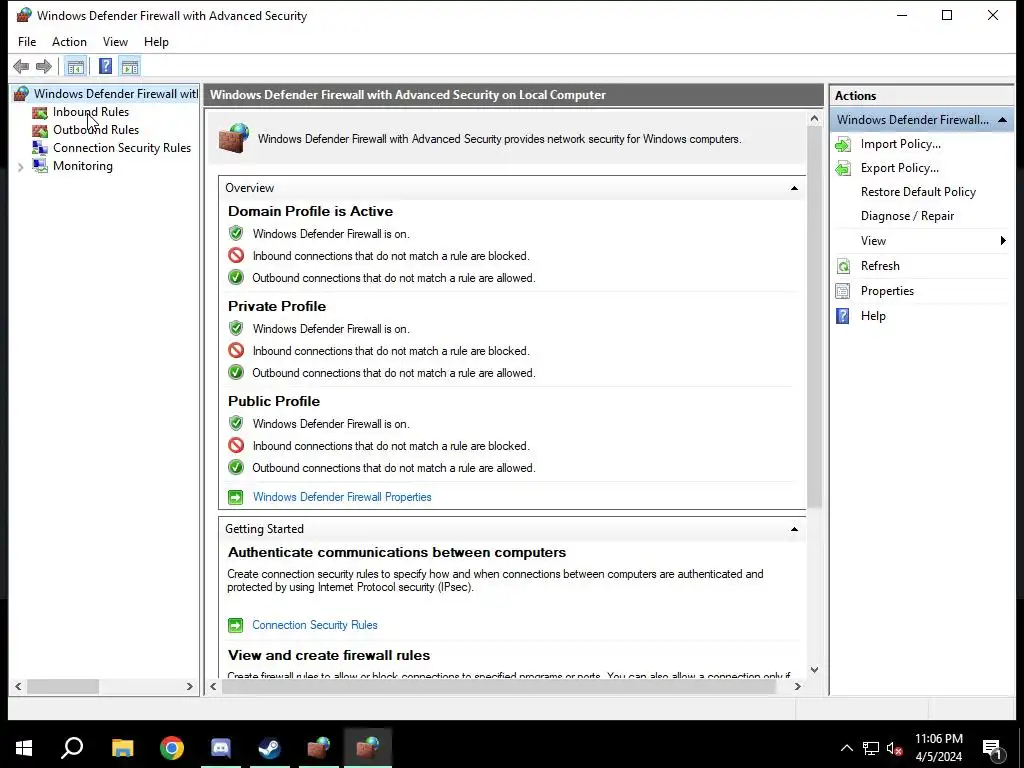
Task: Click the Public Profile outbound allowed check icon
Action: [236, 468]
